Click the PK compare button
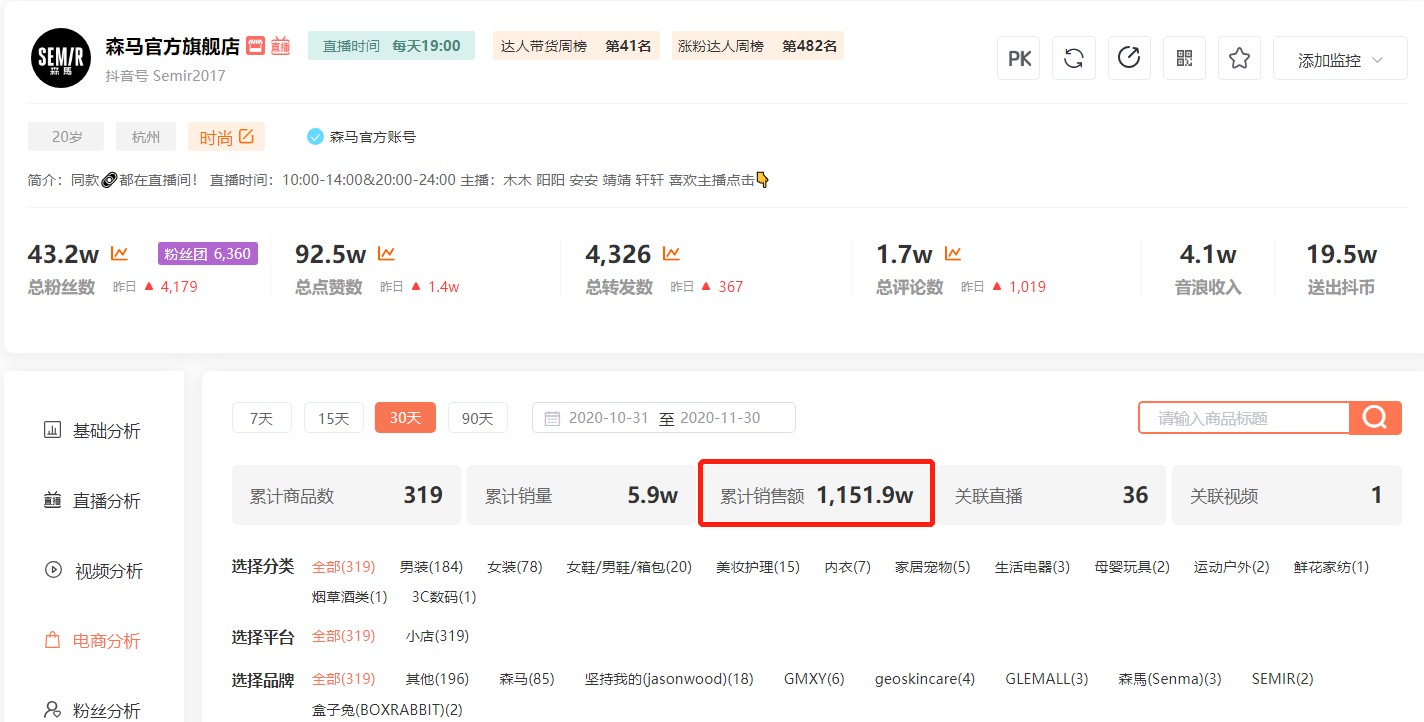The image size is (1424, 722). coord(1019,58)
